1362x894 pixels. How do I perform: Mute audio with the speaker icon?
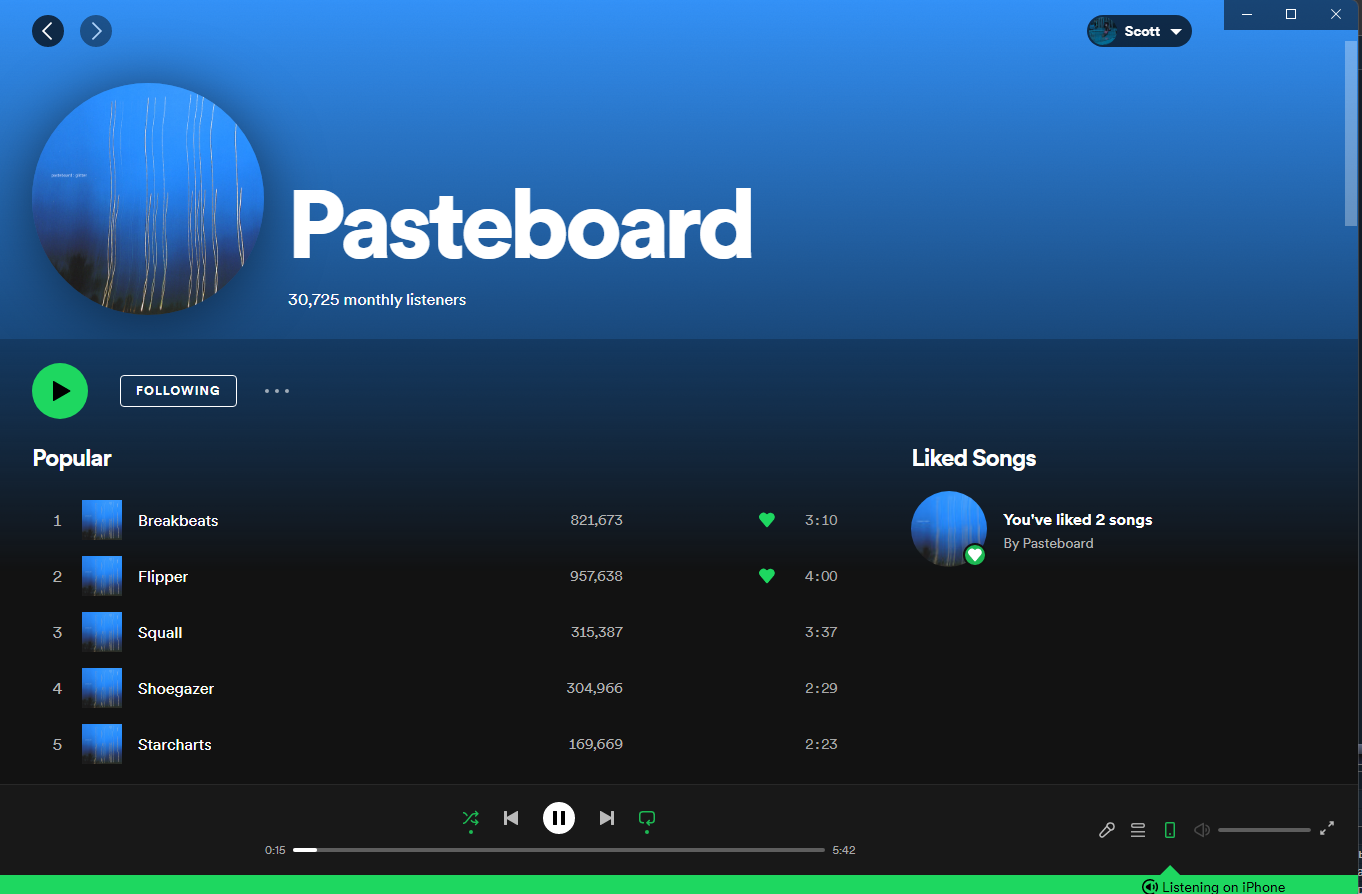pos(1202,830)
